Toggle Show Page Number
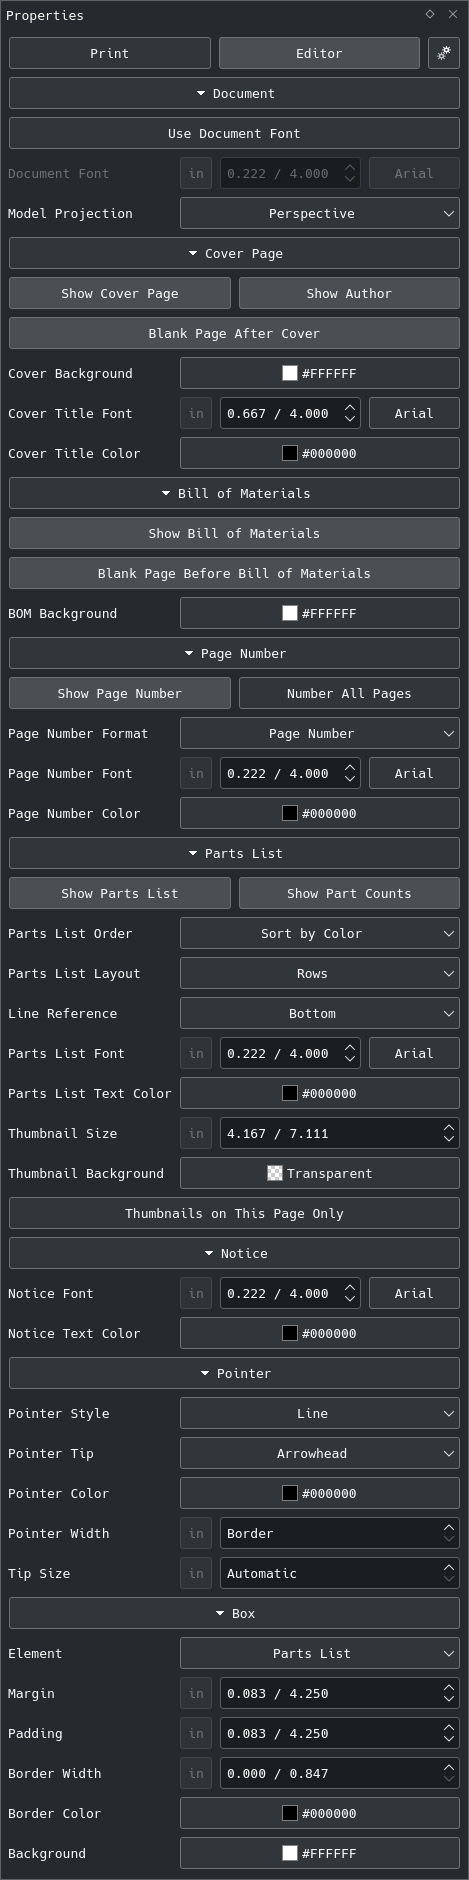The height and width of the screenshot is (1880, 469). [120, 693]
